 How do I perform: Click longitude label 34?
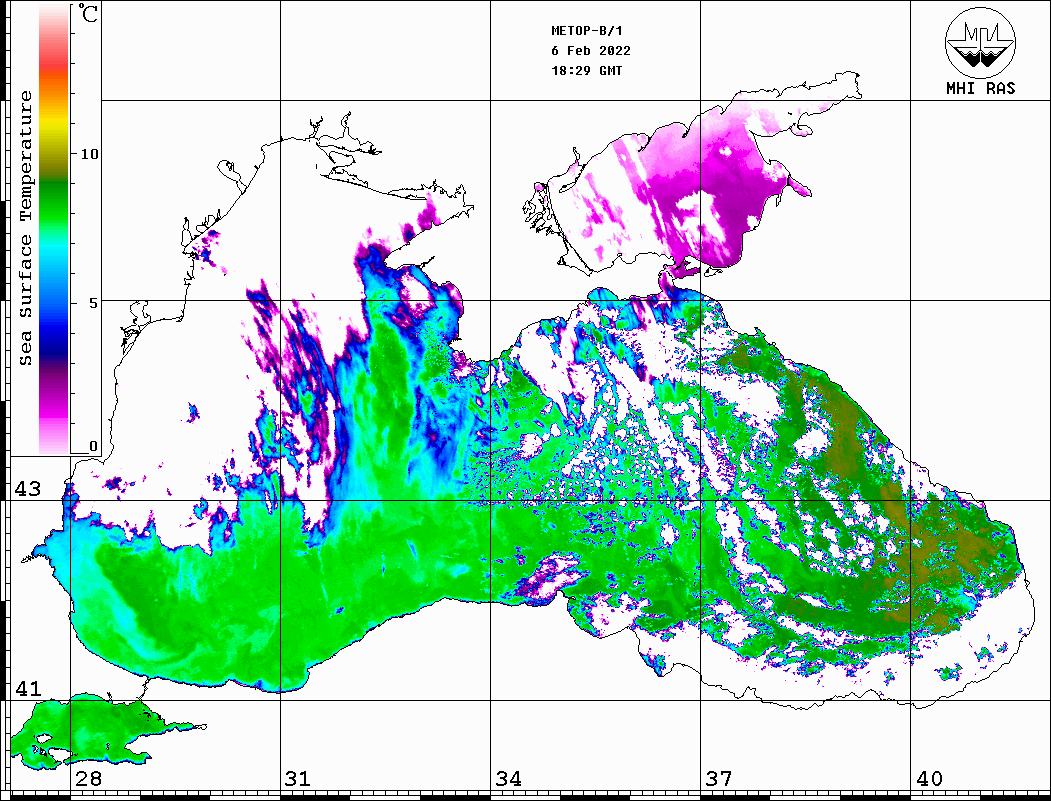pyautogui.click(x=508, y=778)
